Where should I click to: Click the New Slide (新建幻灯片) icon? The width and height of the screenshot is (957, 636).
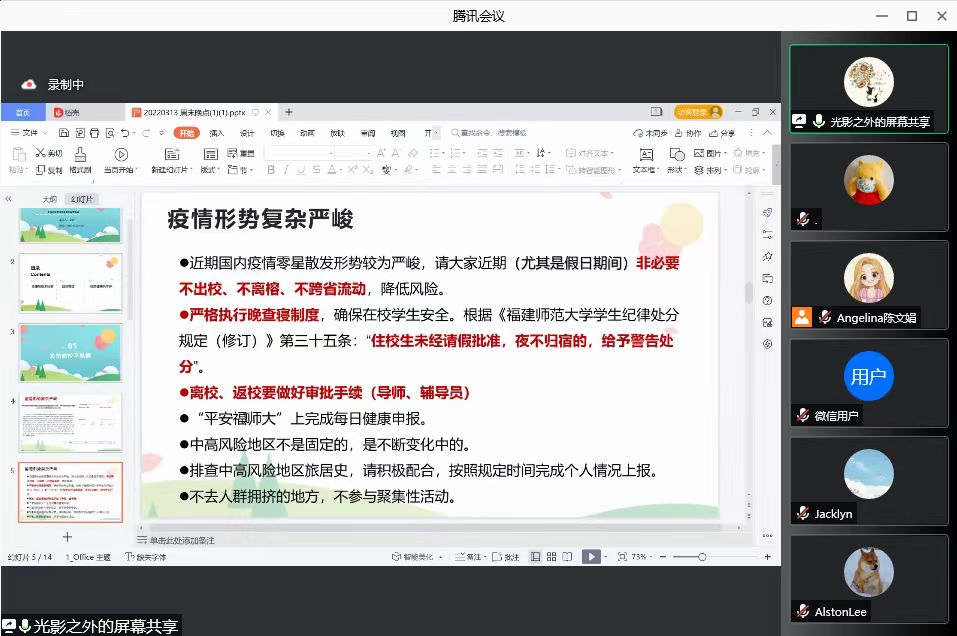point(170,159)
